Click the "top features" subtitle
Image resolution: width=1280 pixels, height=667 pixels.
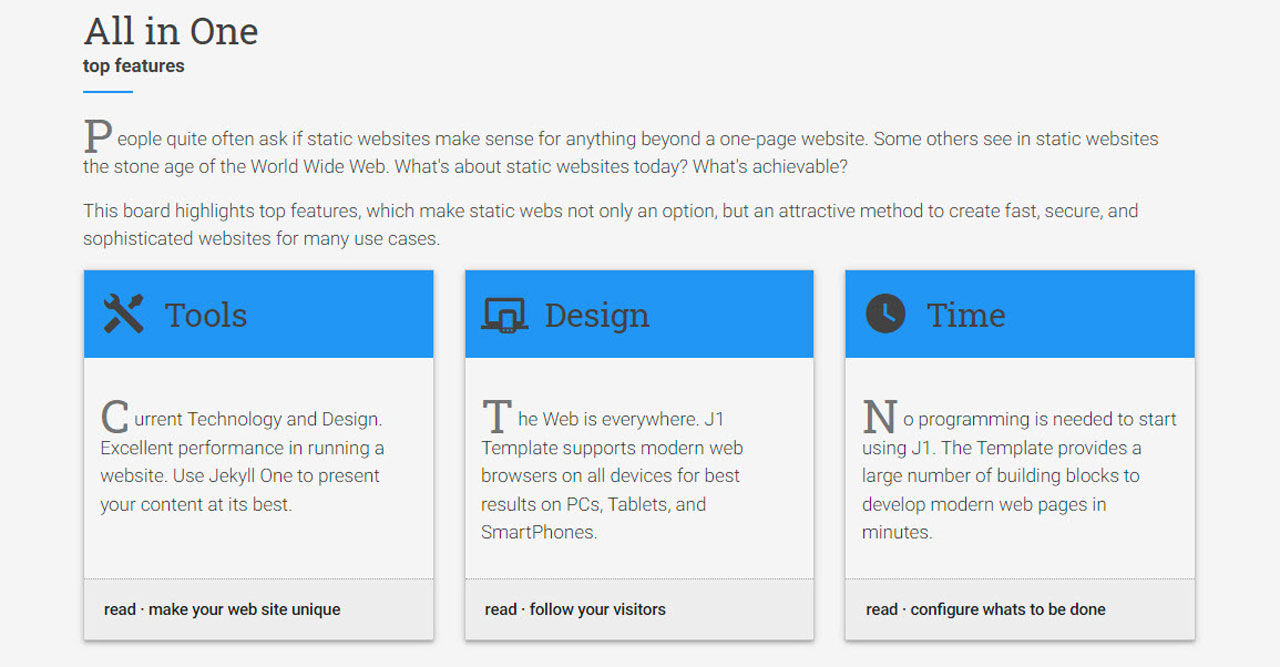click(134, 66)
